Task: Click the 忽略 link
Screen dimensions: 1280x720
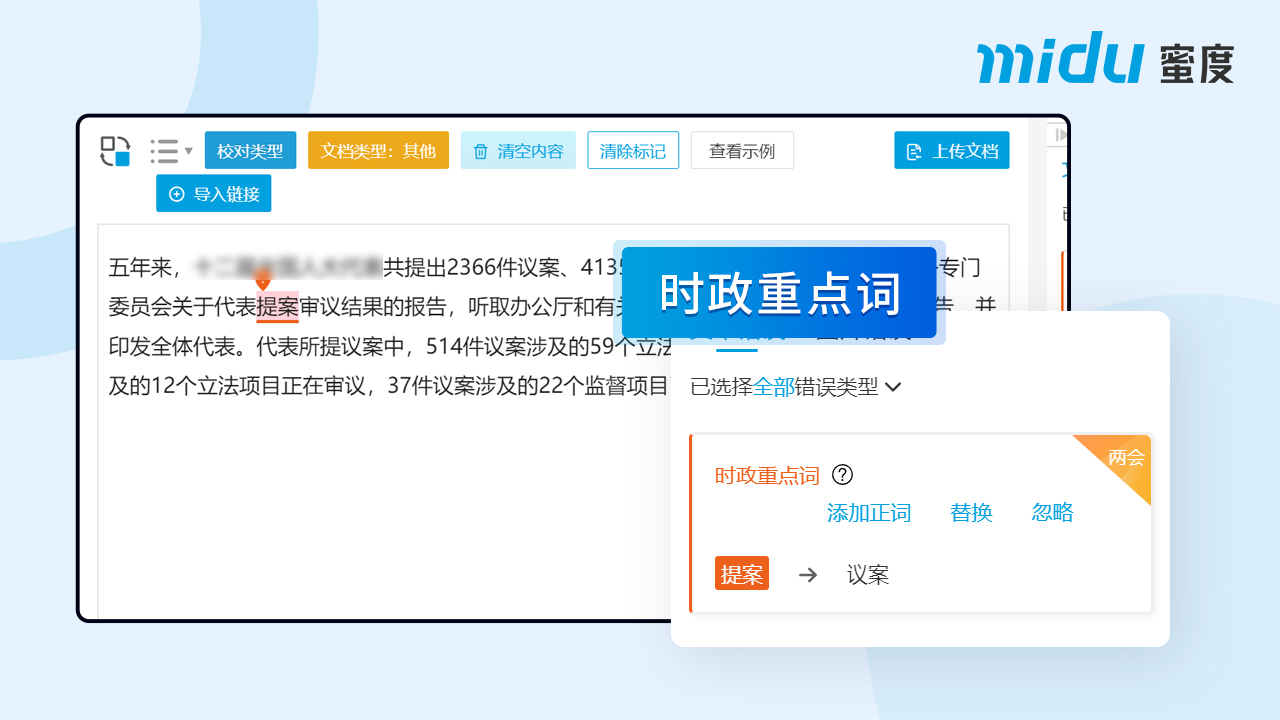Action: coord(1052,513)
